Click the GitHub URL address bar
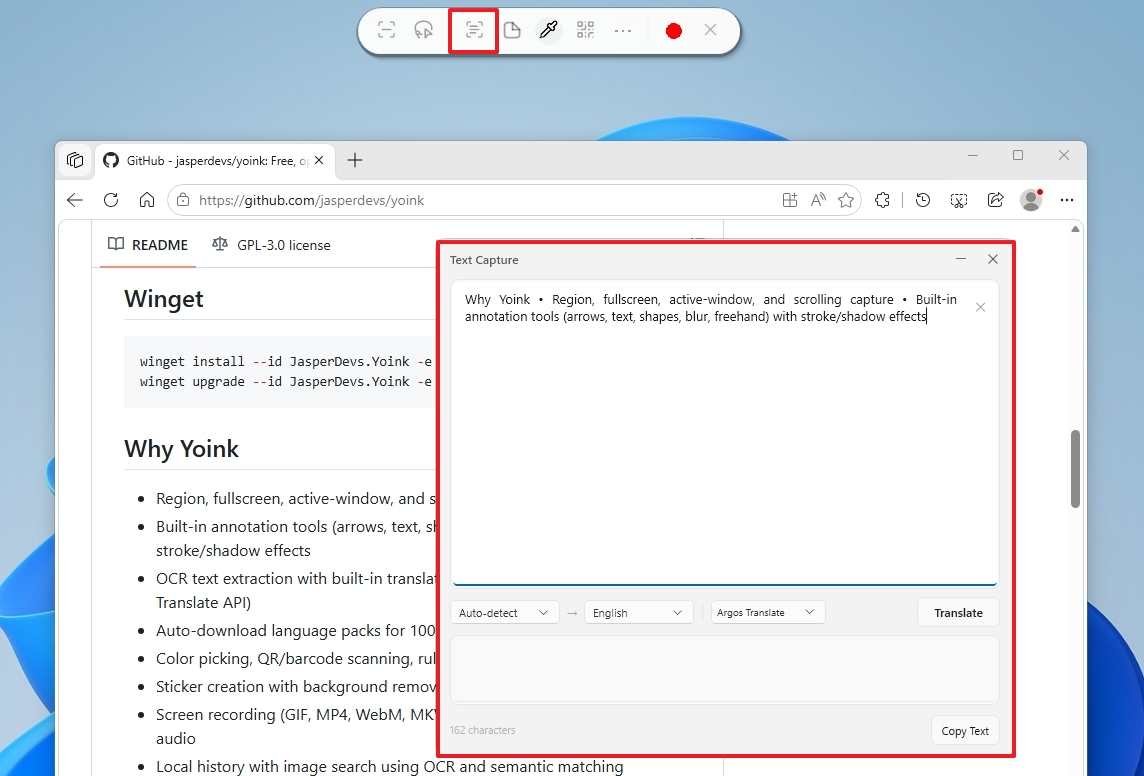This screenshot has height=776, width=1144. (x=480, y=200)
